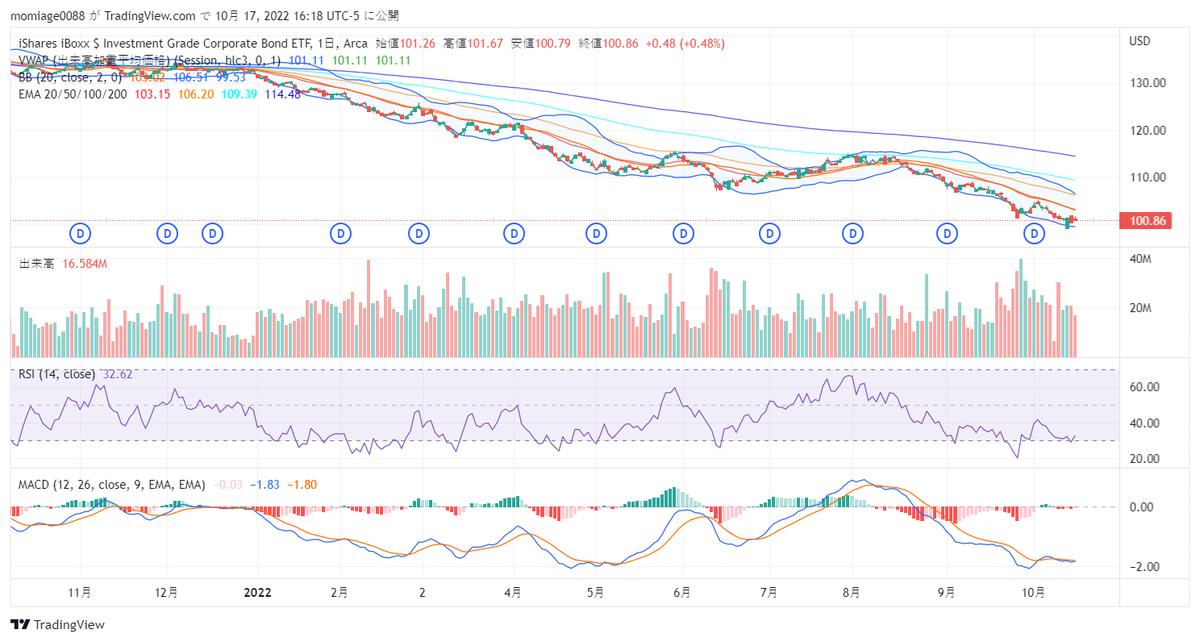1200x642 pixels.
Task: Click the MACD (12, 26, close, 9) label
Action: [112, 484]
